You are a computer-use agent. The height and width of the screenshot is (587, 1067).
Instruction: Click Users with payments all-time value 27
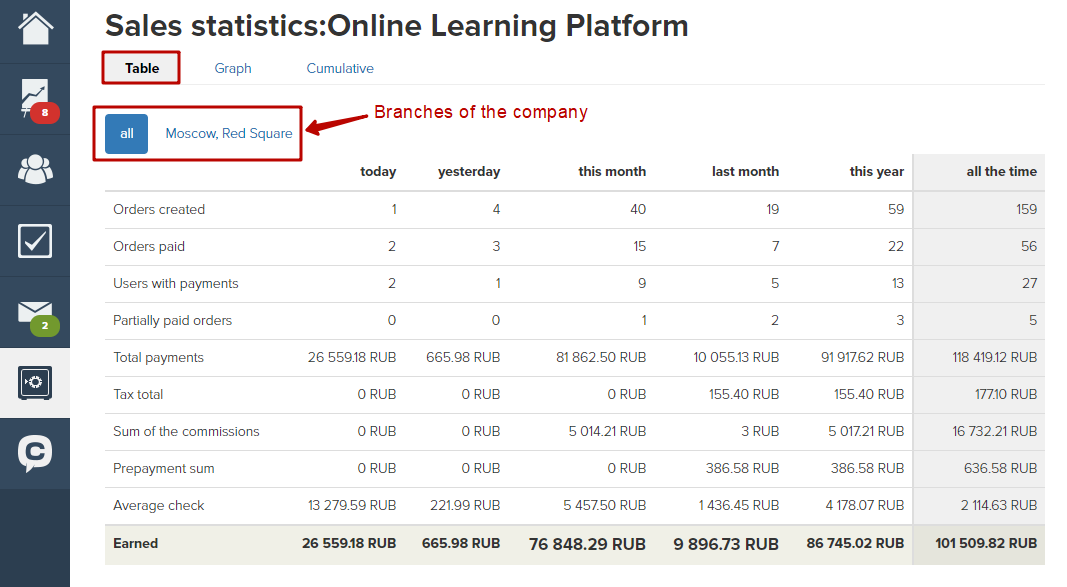[1030, 283]
